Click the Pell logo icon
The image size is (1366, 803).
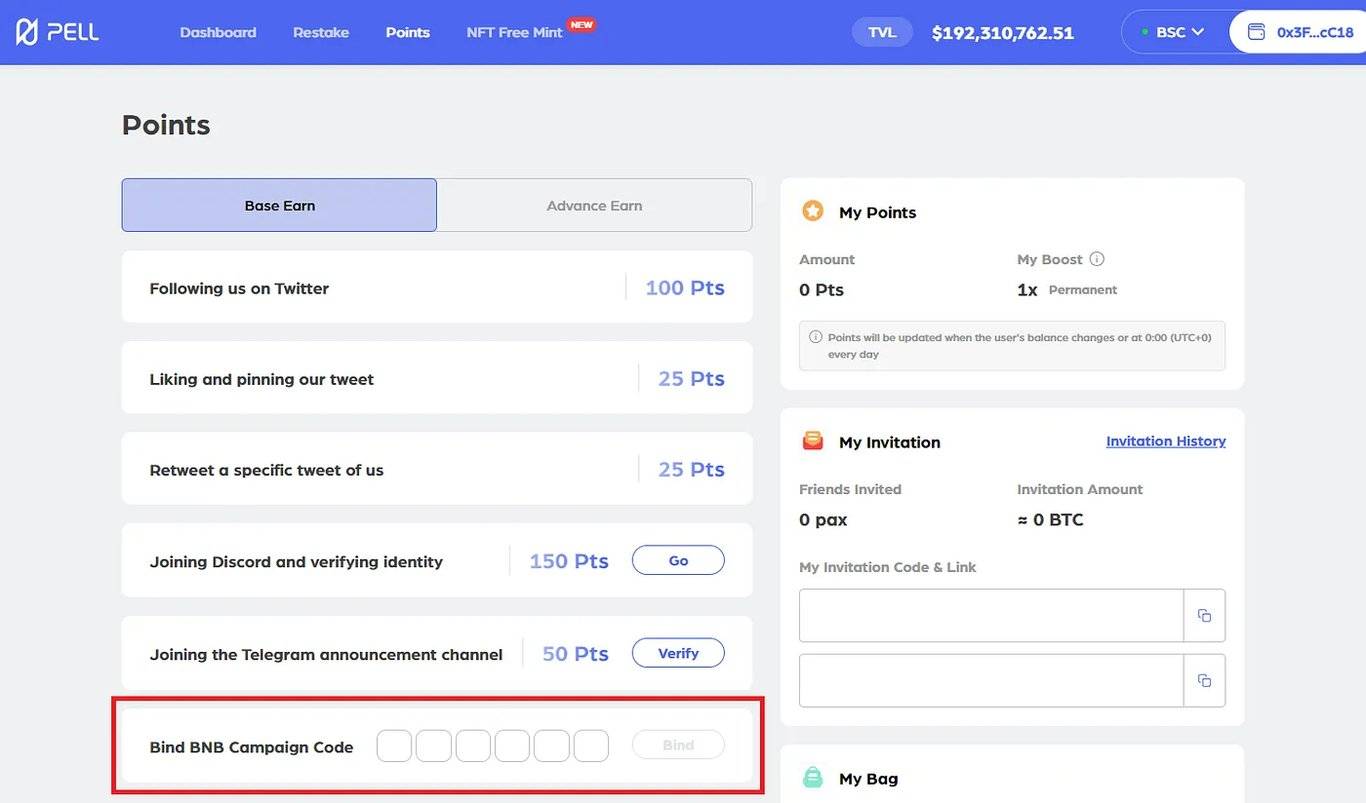27,32
